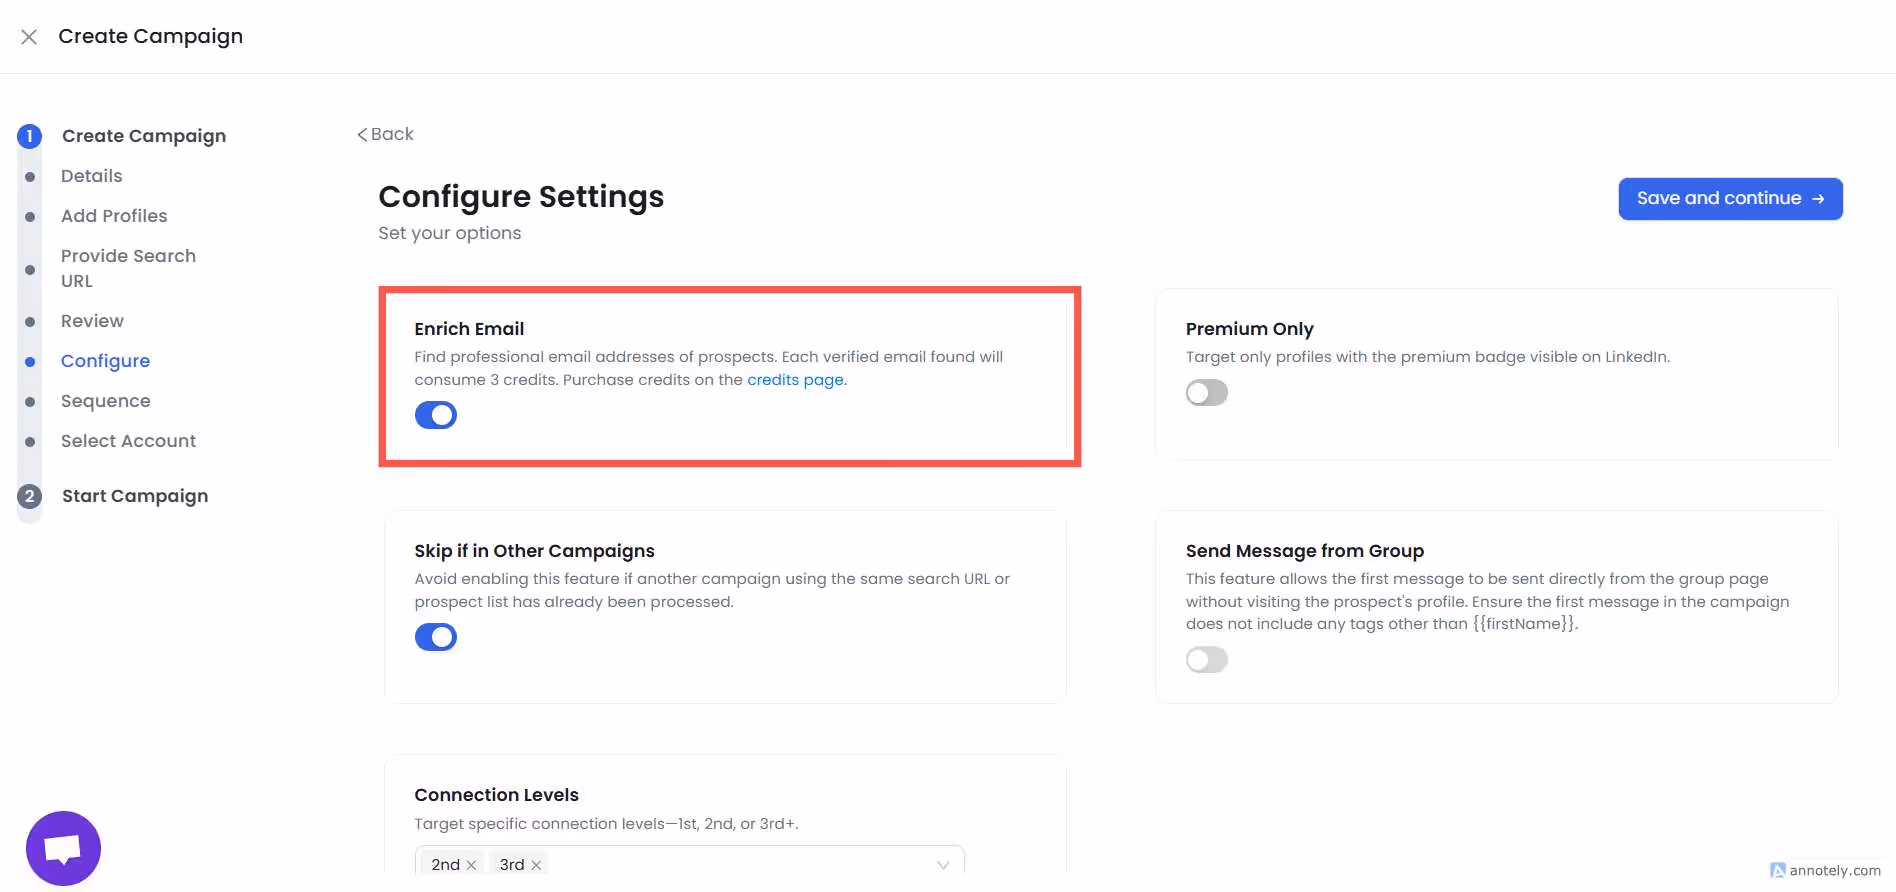
Task: Select the Sequence step in sidebar
Action: [x=105, y=400]
